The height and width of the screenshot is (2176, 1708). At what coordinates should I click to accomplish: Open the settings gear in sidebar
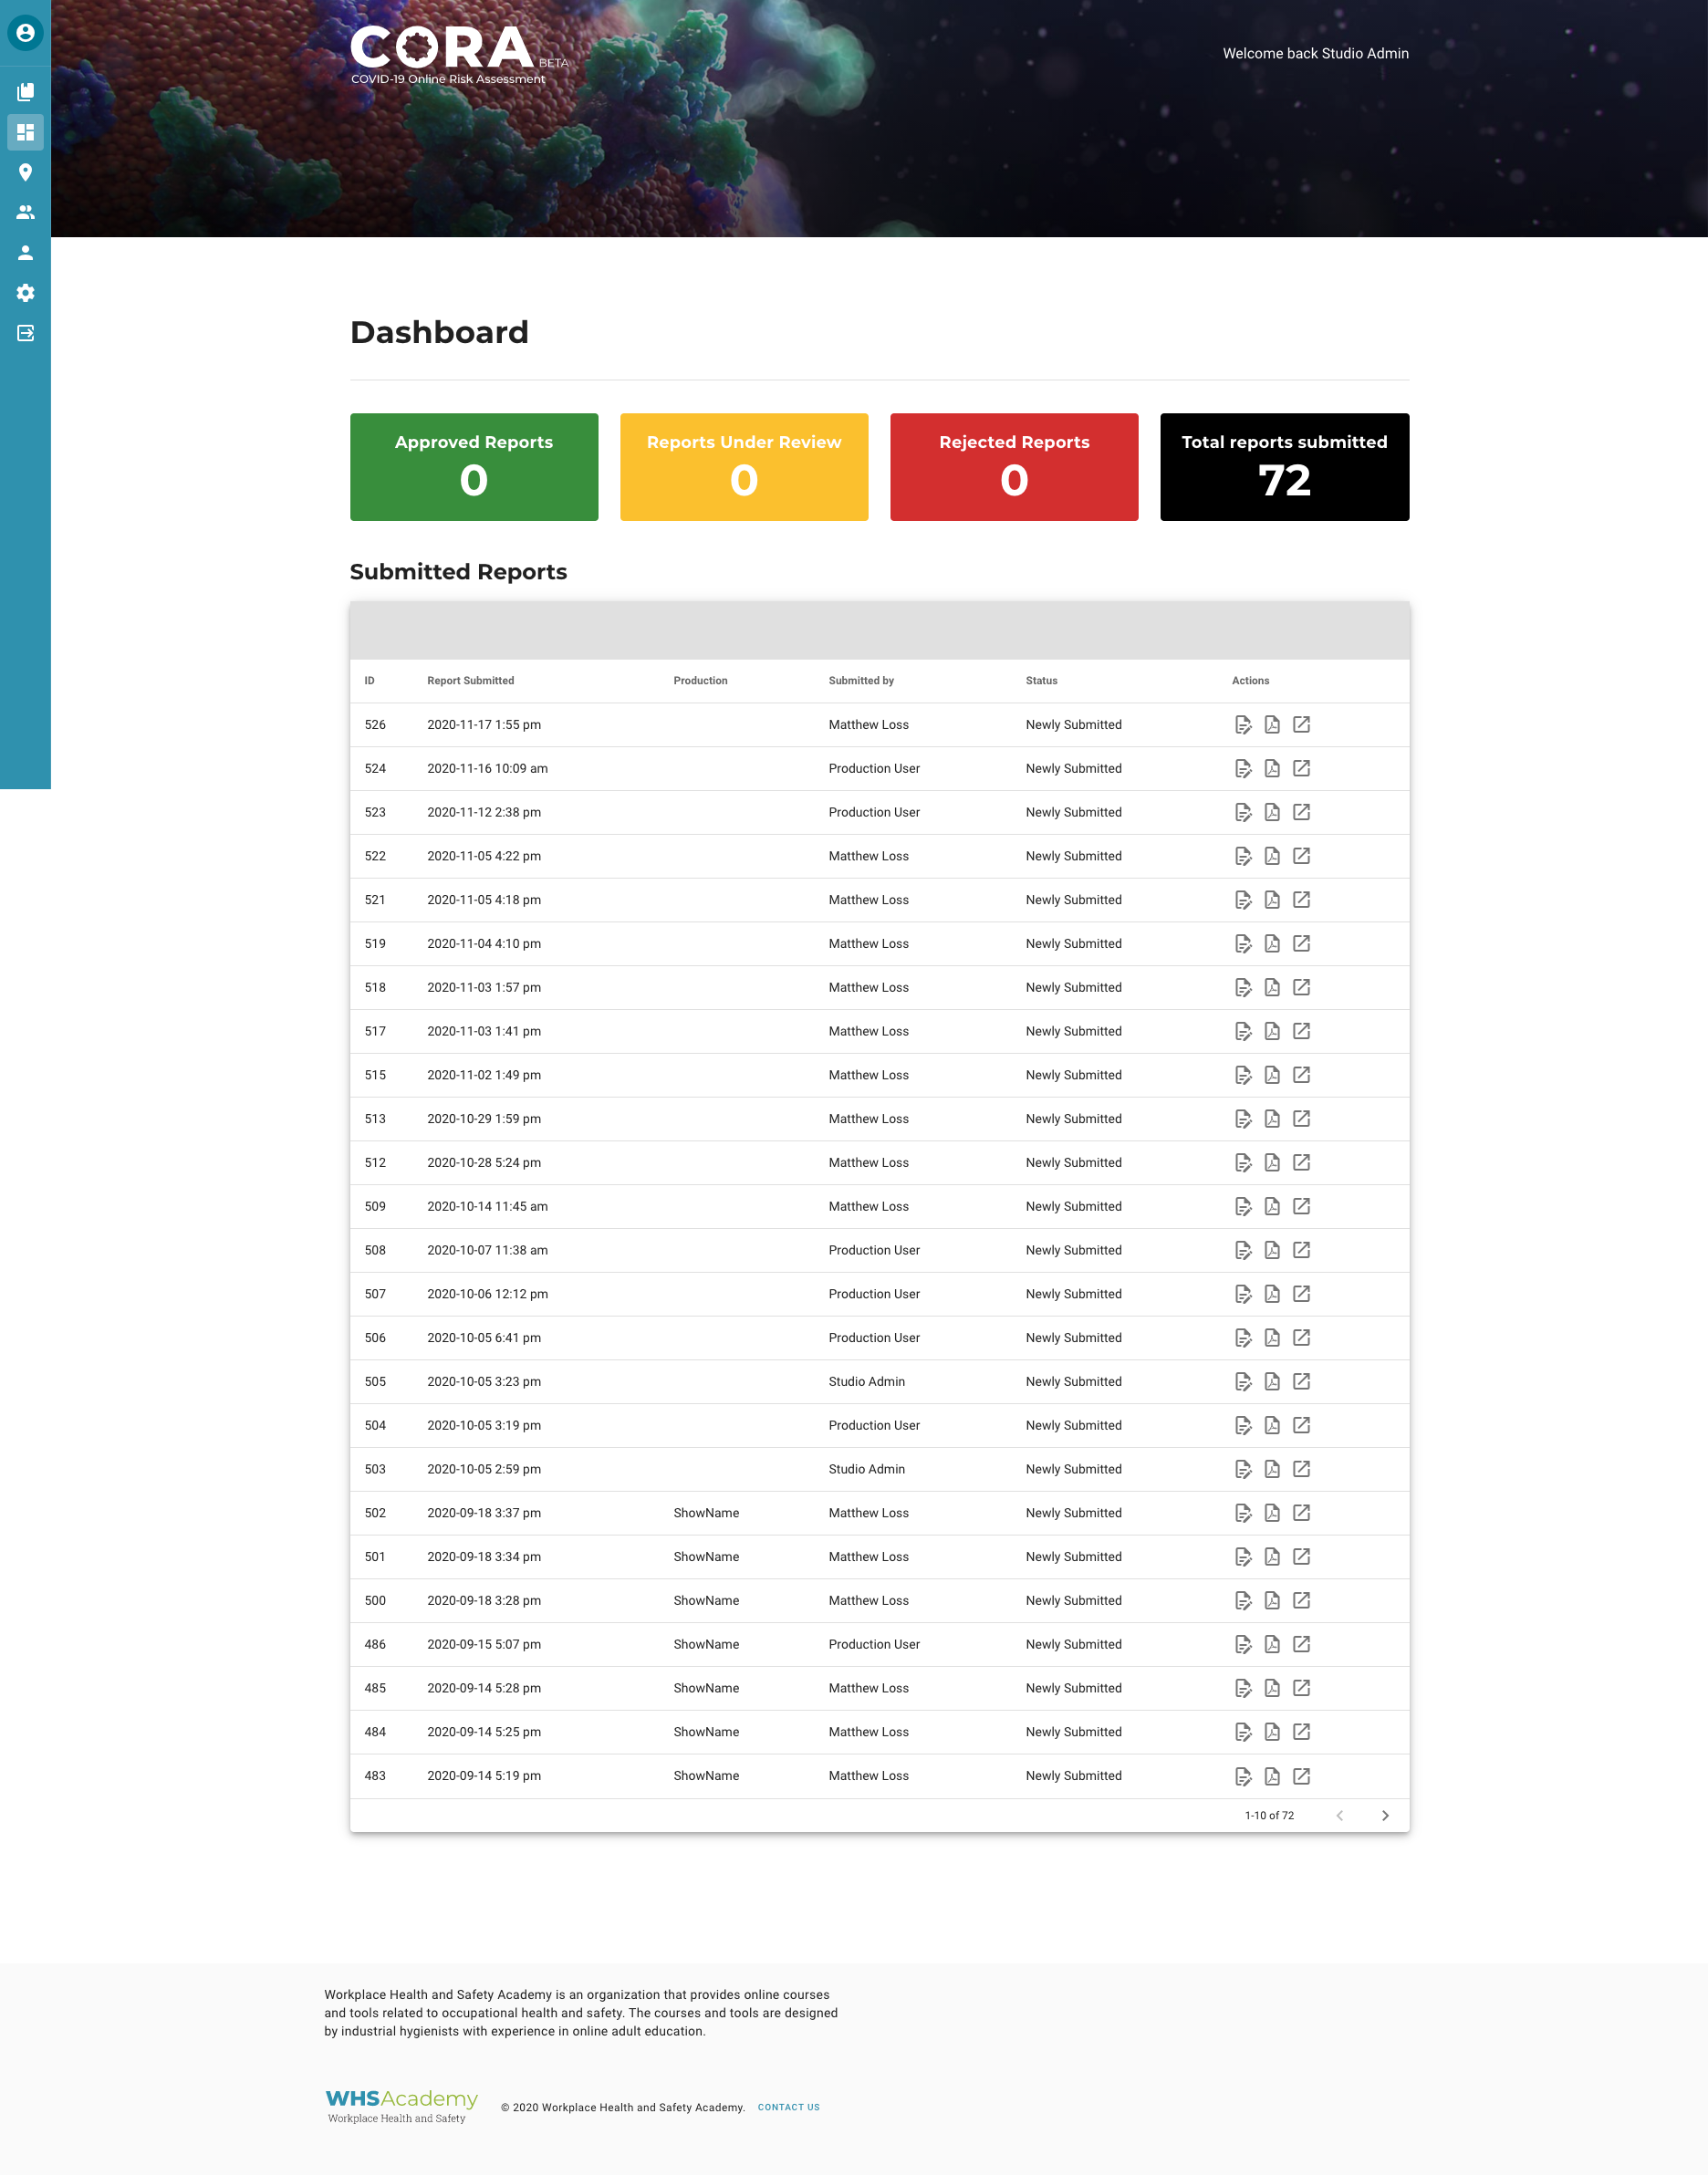[25, 293]
